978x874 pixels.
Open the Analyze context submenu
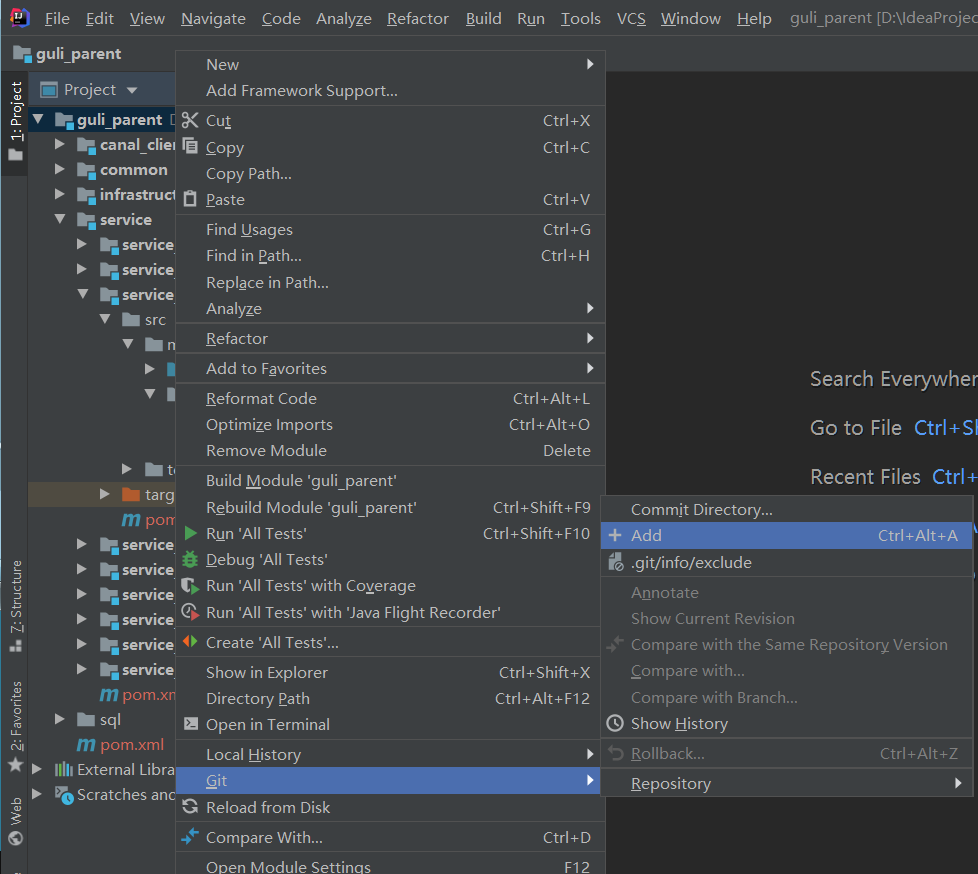pyautogui.click(x=390, y=308)
